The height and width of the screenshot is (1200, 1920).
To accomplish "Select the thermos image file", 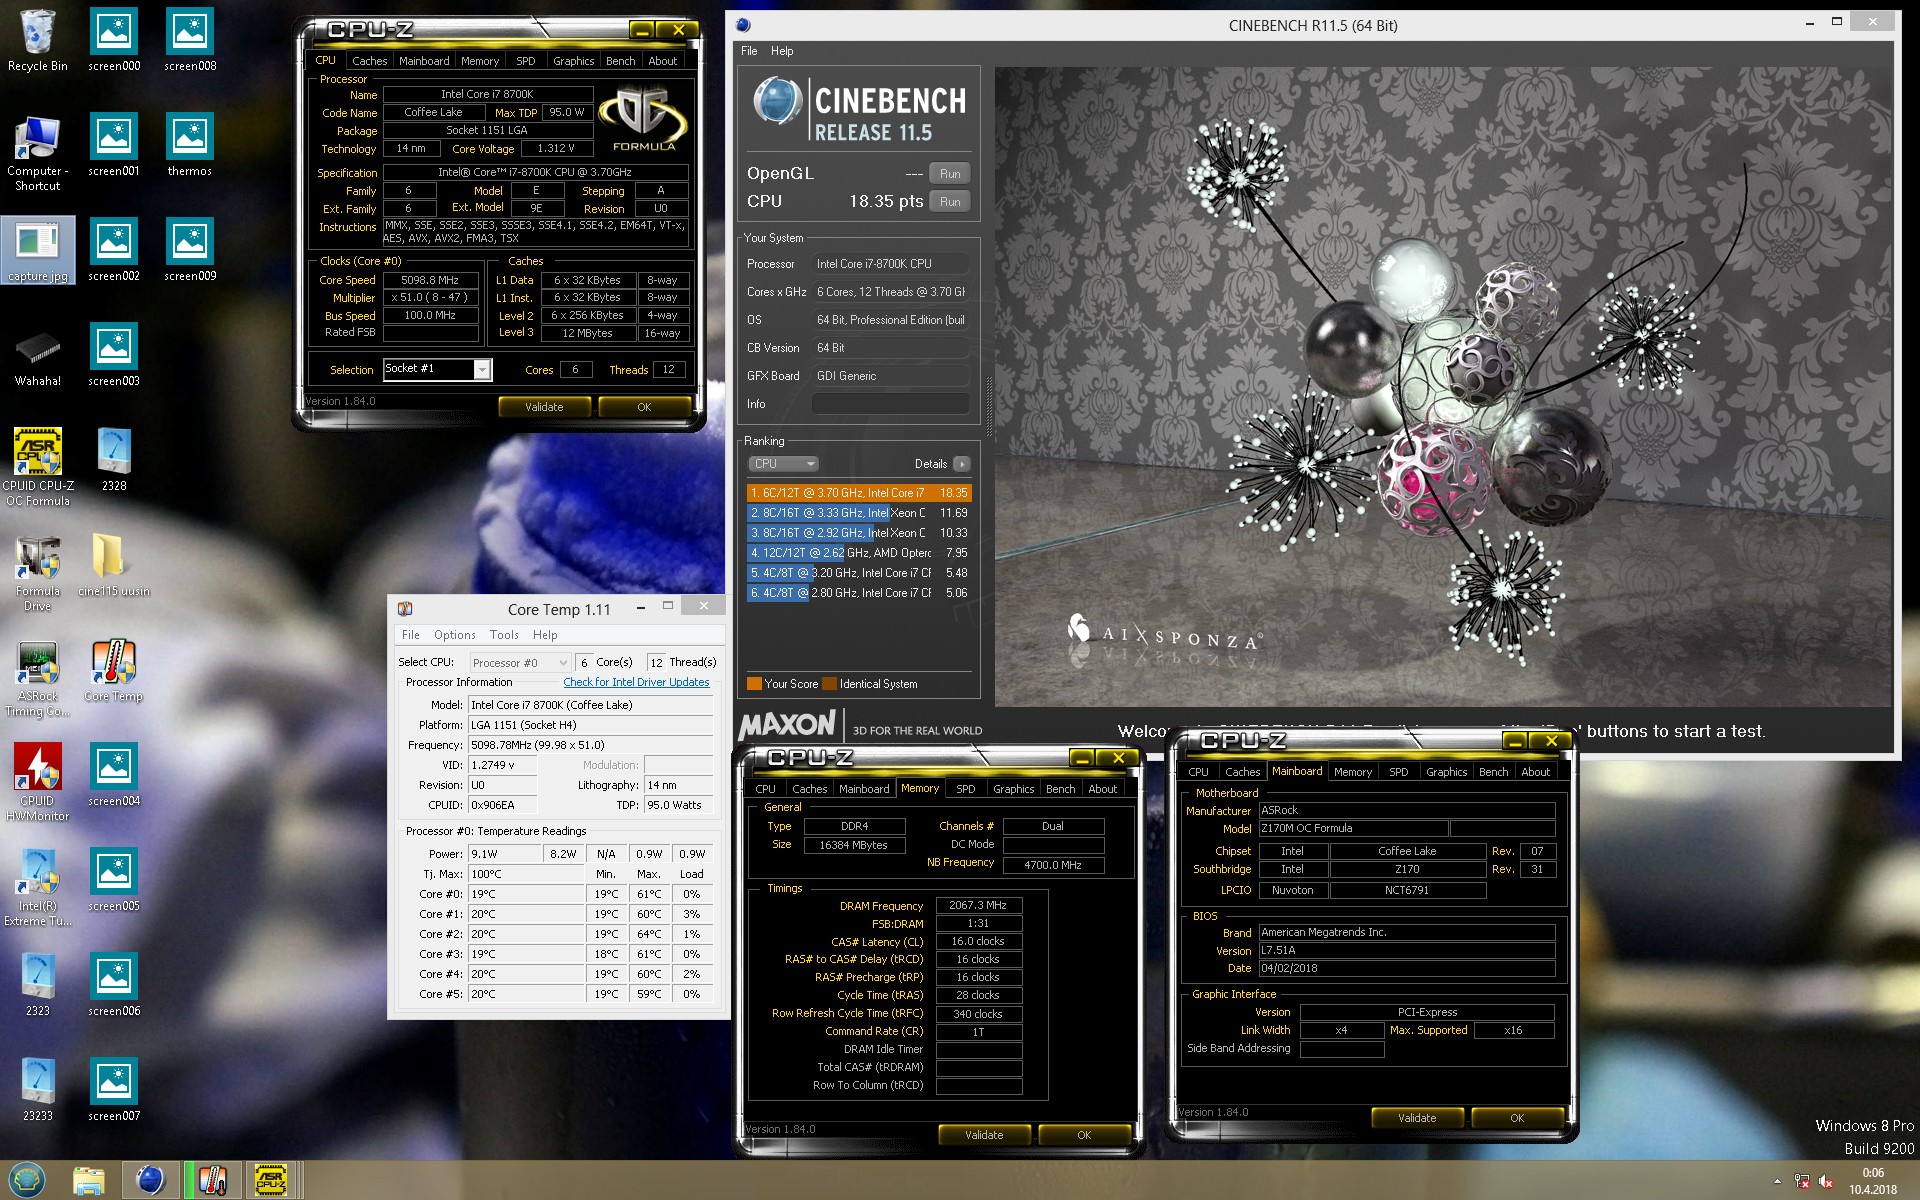I will [x=190, y=145].
